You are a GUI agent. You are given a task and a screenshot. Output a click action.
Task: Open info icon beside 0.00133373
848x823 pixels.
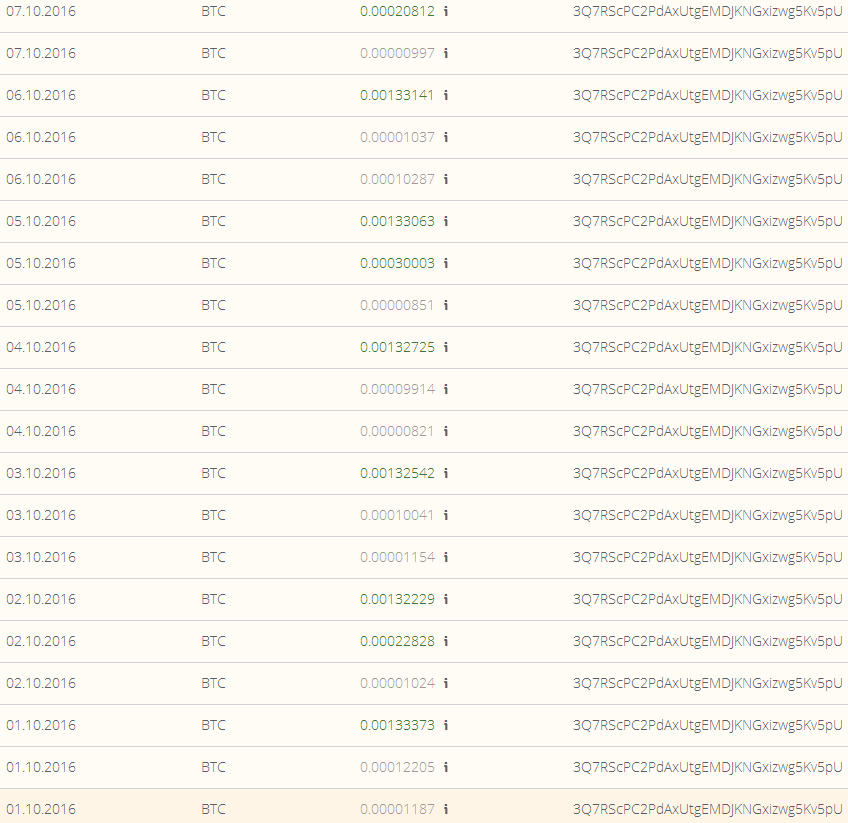pyautogui.click(x=446, y=725)
